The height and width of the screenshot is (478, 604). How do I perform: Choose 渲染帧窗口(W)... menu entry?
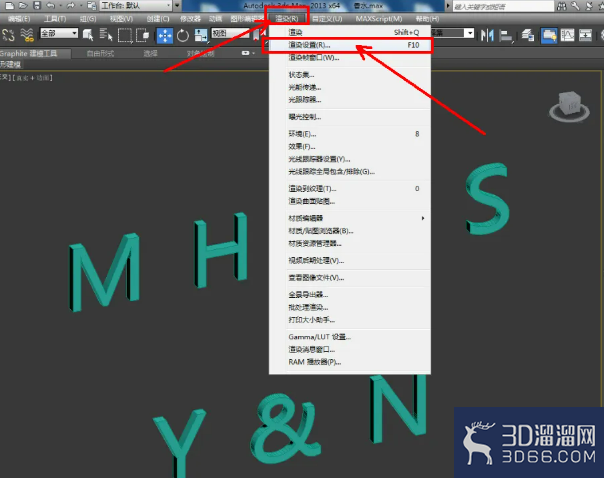[350, 58]
